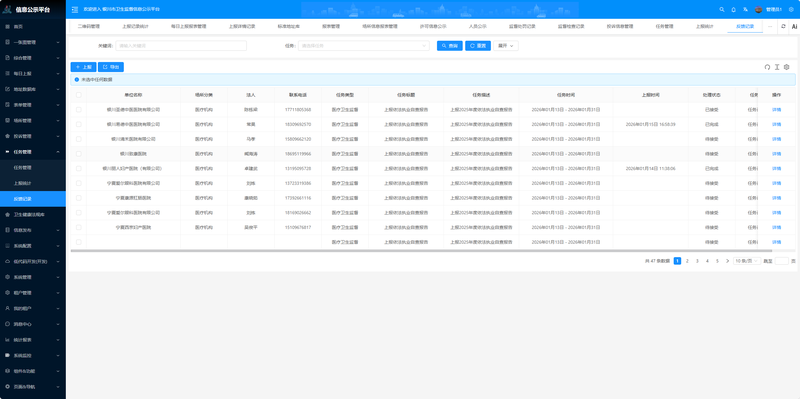Open the 10条/页 page size dropdown

pos(747,261)
